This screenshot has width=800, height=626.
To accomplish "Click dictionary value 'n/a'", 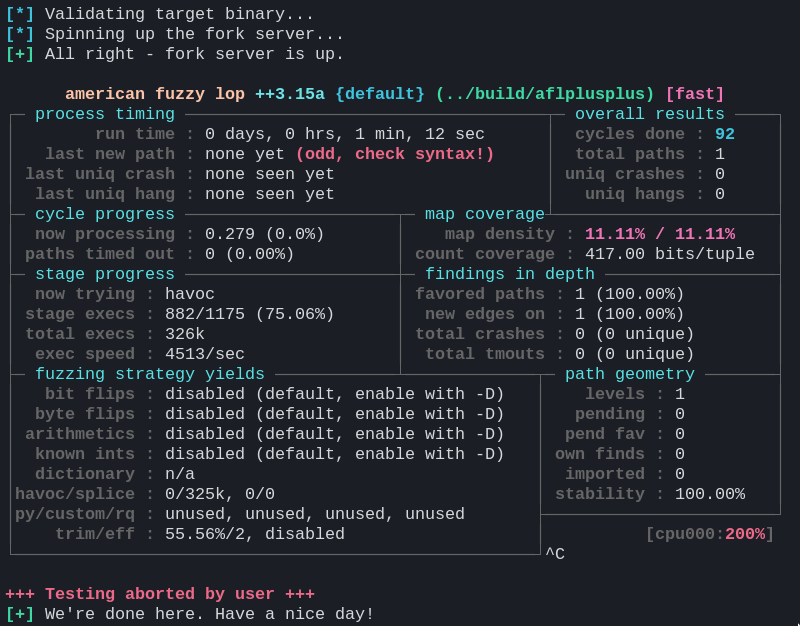I will coord(180,473).
